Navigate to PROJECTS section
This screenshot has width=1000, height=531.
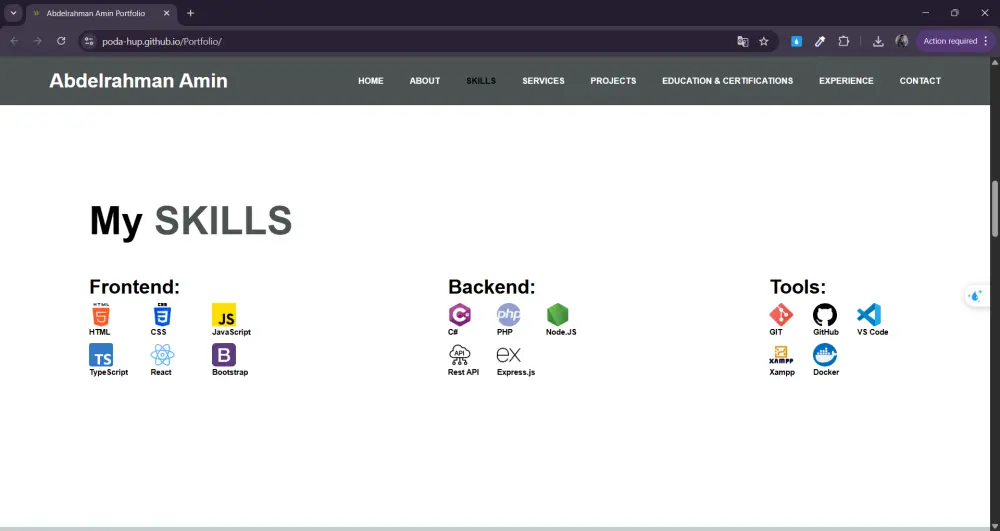(x=614, y=81)
